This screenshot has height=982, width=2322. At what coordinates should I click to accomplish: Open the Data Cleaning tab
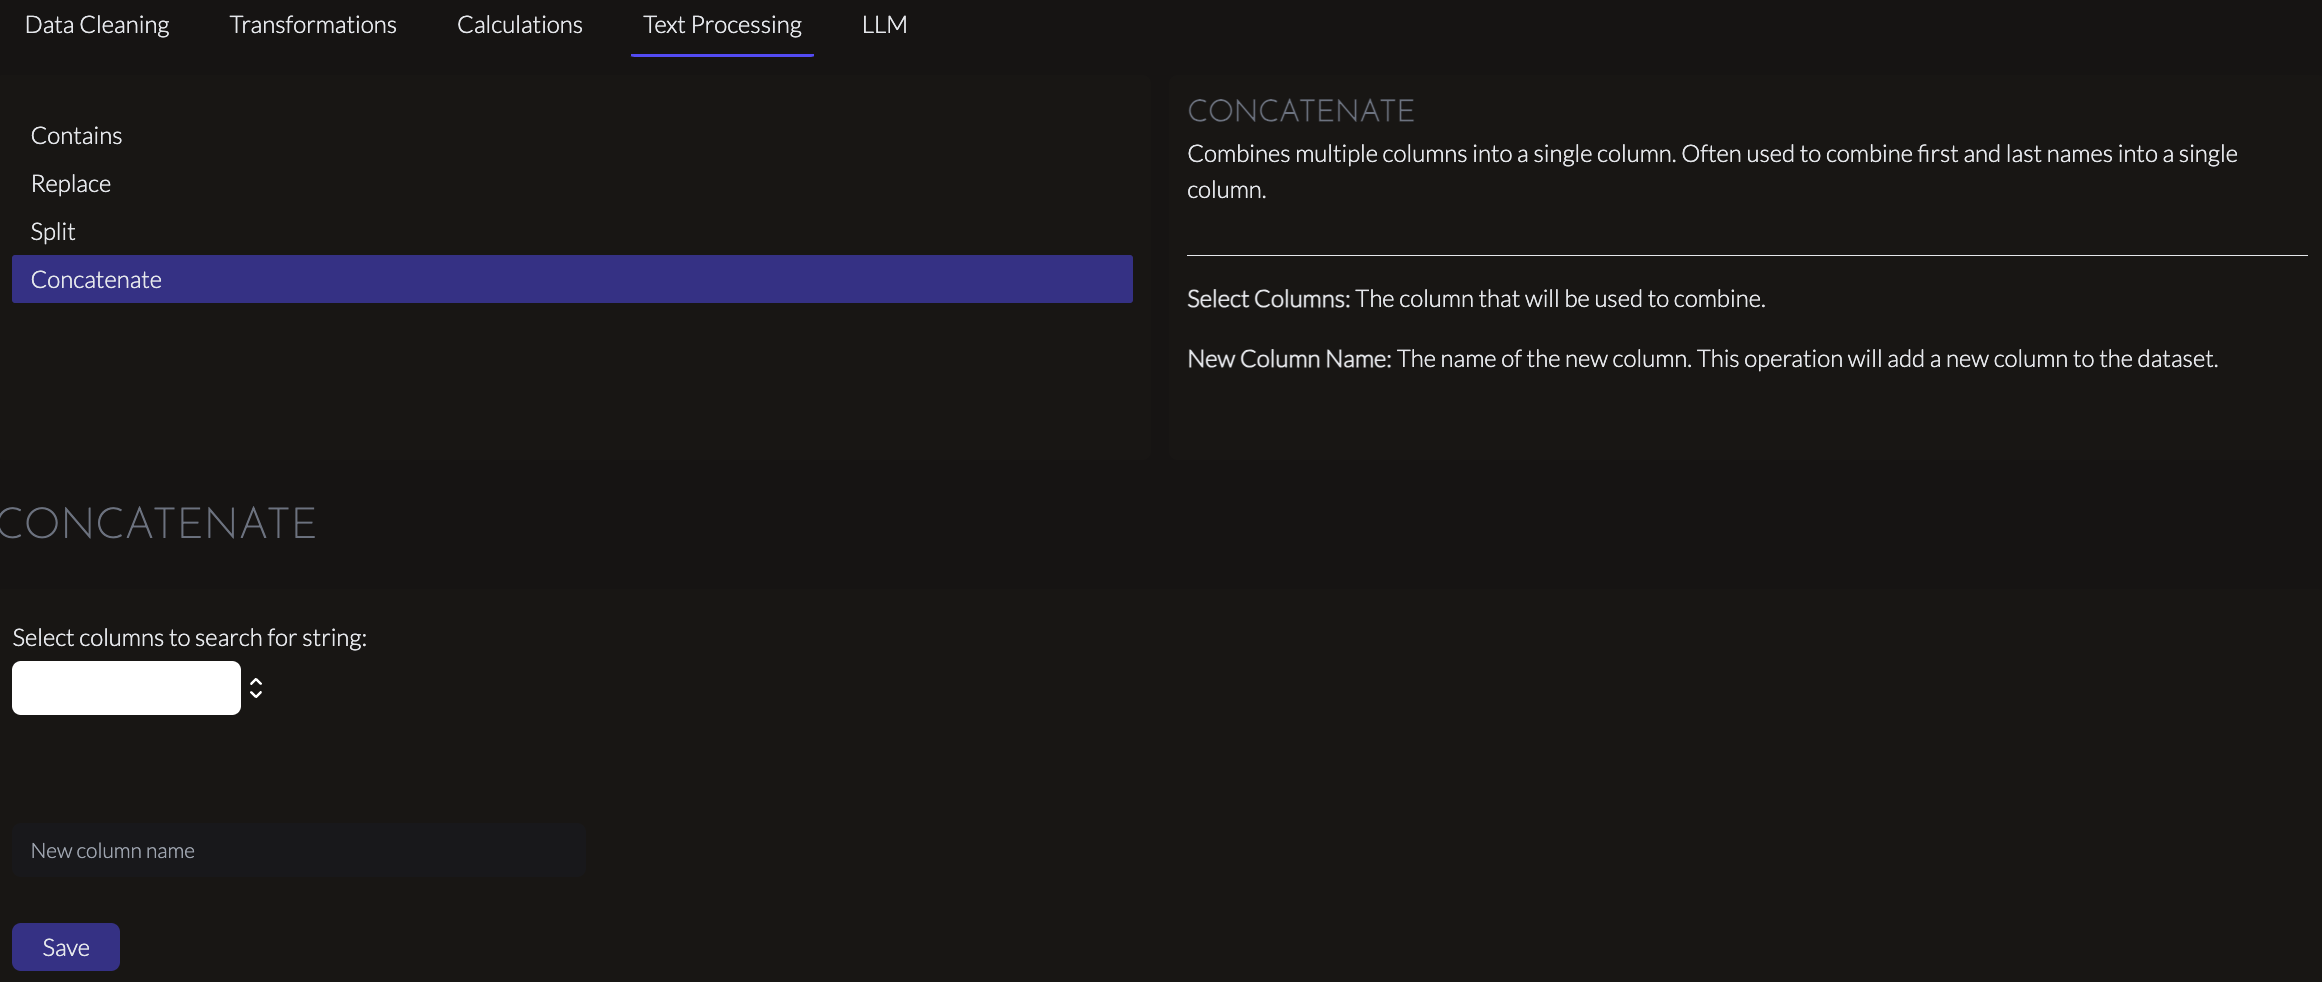click(x=97, y=25)
